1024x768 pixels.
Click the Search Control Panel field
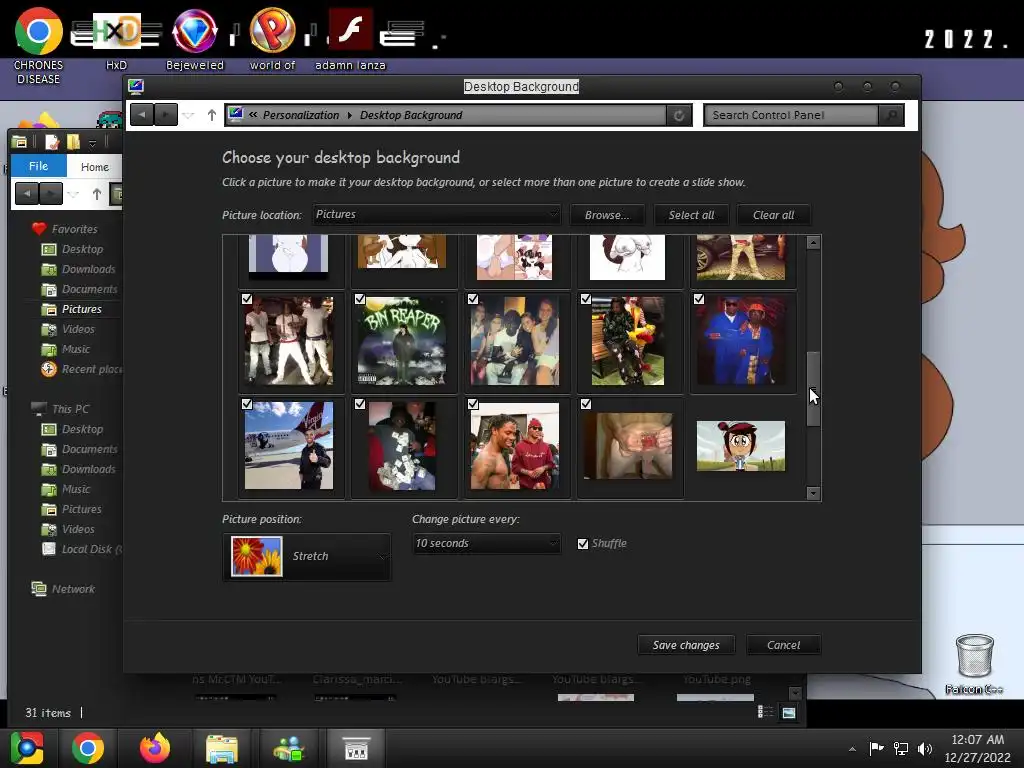coord(791,115)
